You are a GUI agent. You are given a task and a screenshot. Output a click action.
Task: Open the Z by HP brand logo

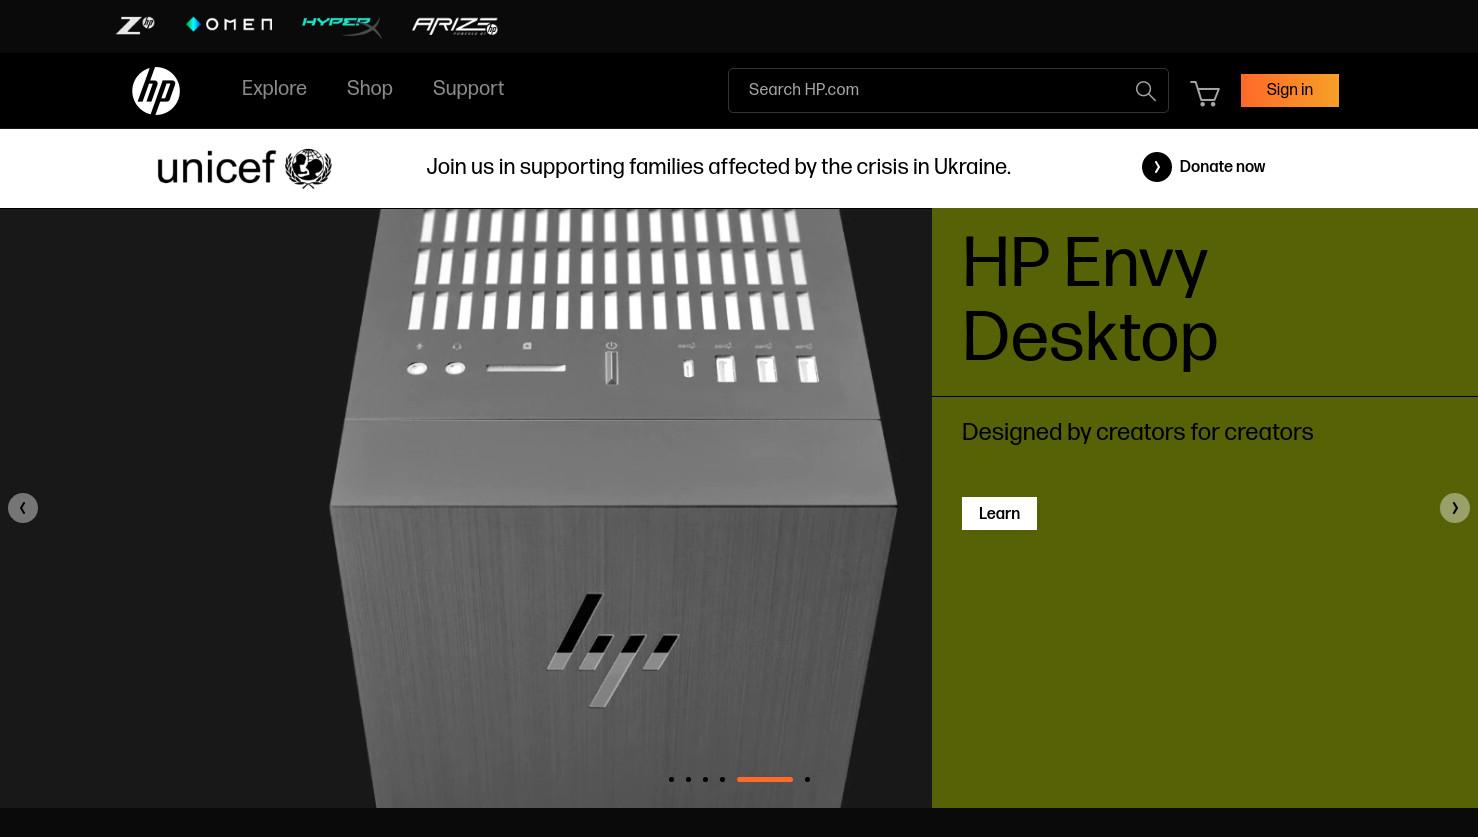tap(135, 25)
